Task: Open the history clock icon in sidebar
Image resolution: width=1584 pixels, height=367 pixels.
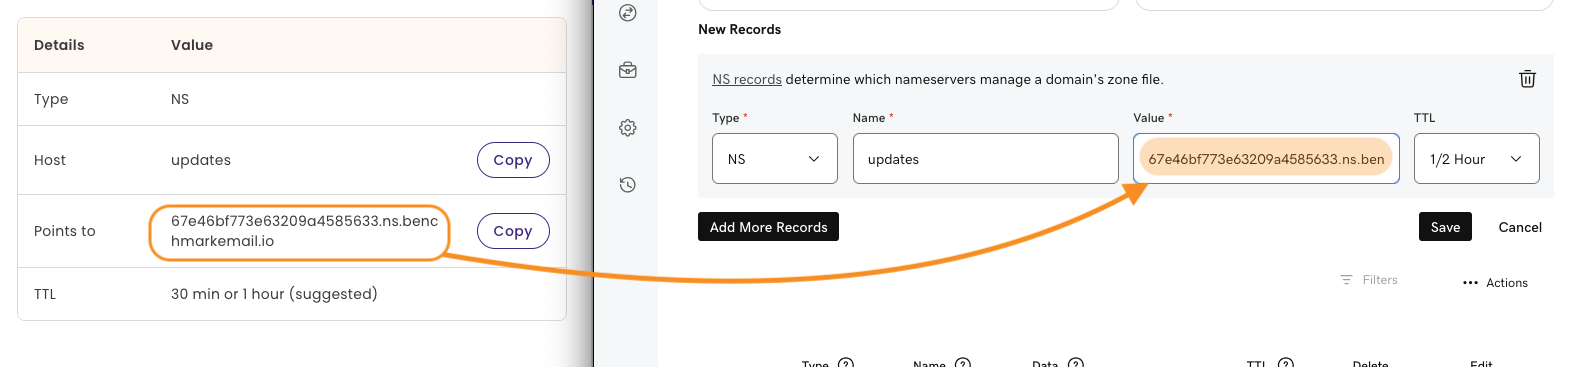Action: pyautogui.click(x=628, y=184)
